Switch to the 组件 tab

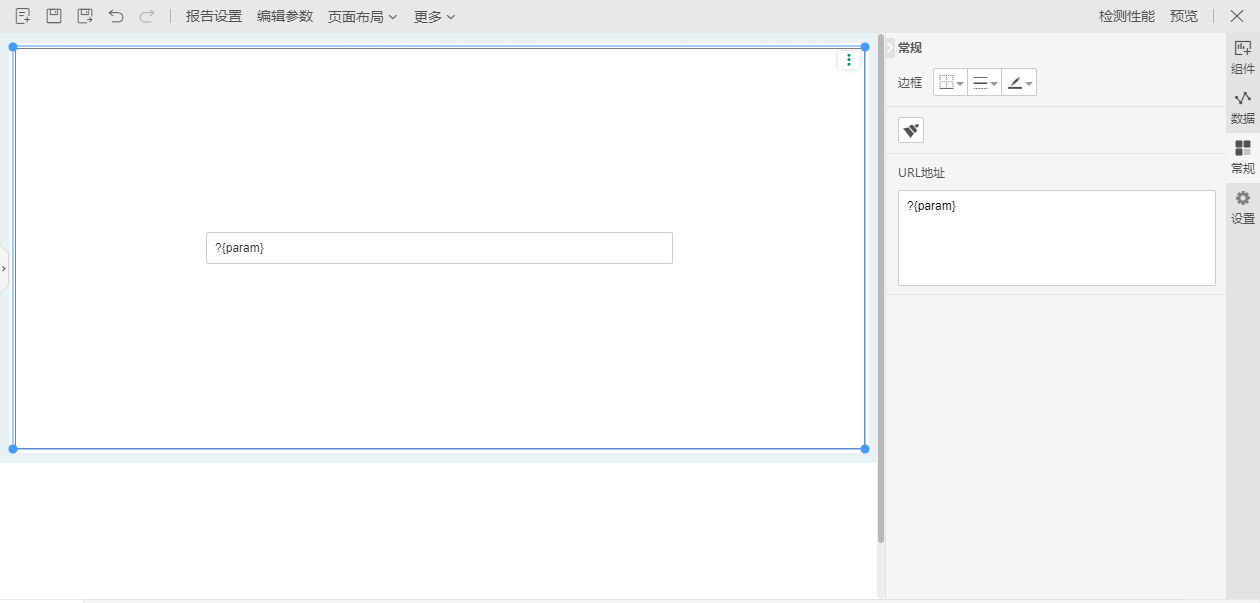1243,58
